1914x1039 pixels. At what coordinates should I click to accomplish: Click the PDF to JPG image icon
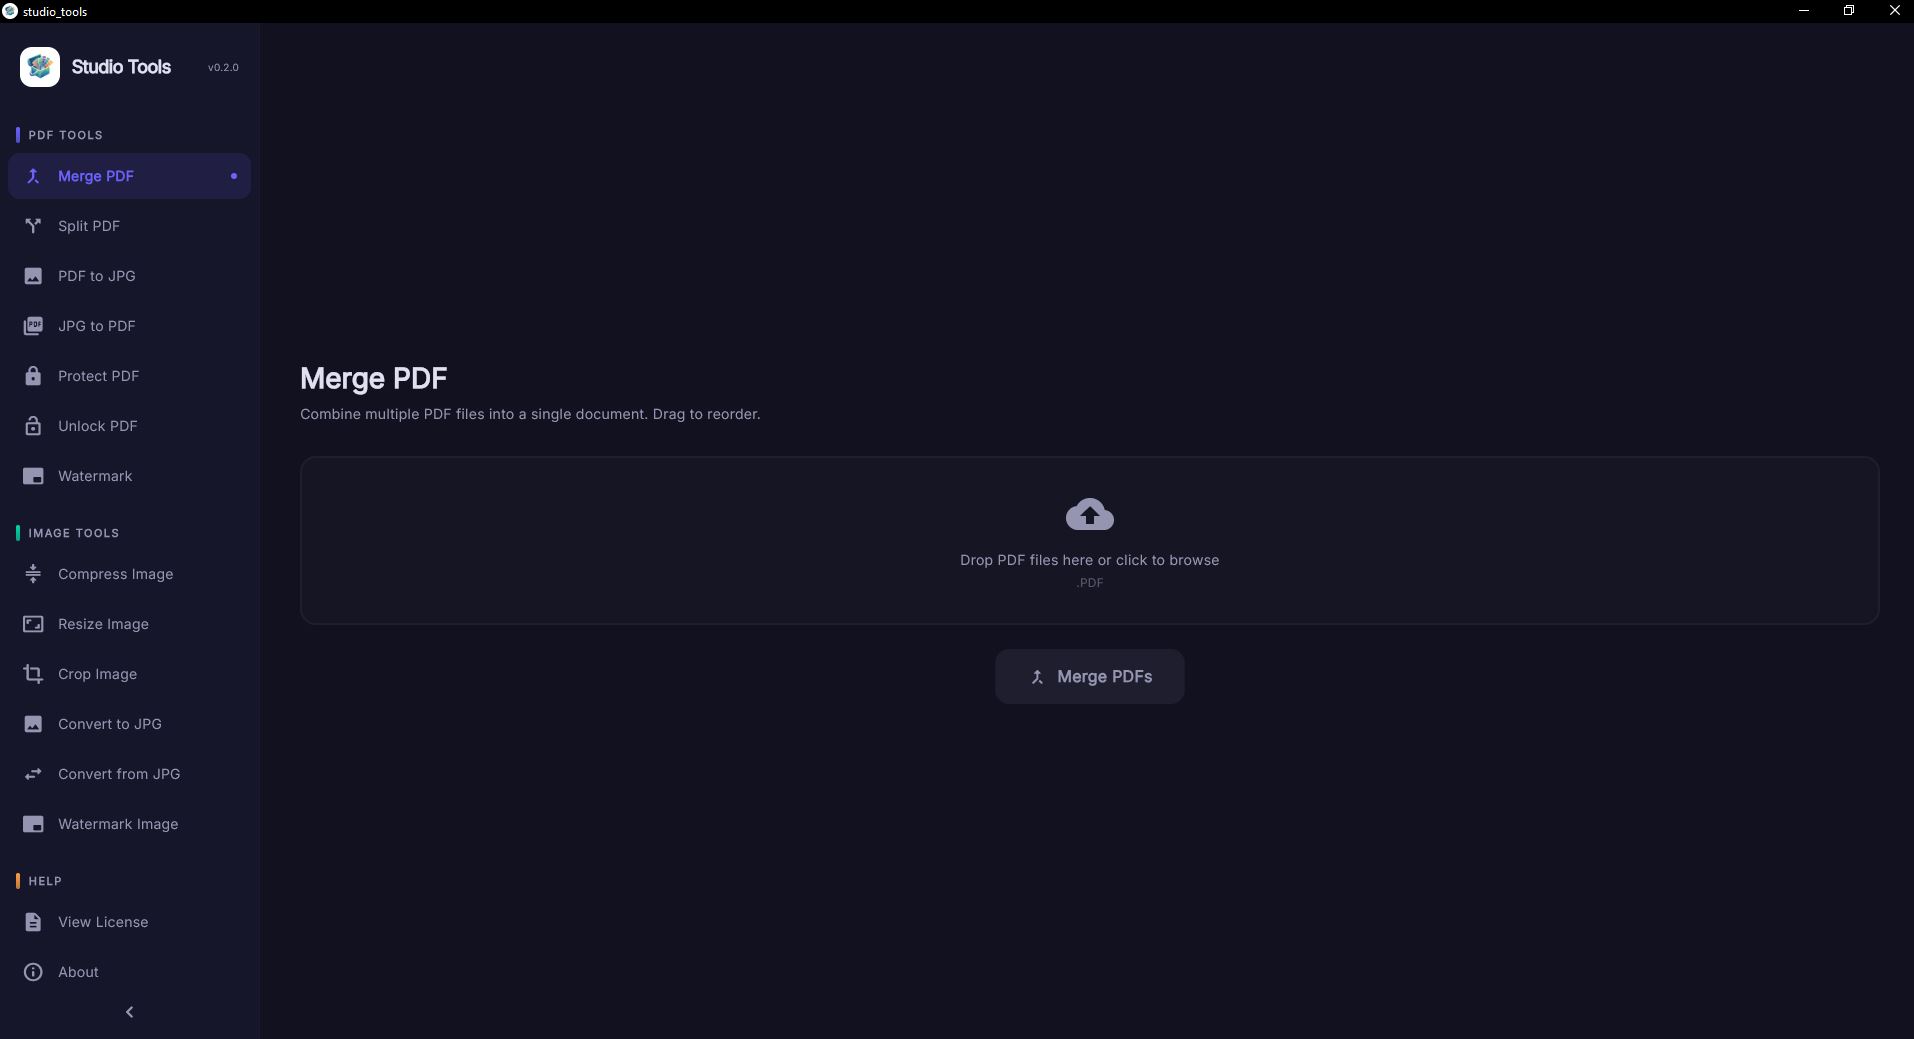(33, 276)
